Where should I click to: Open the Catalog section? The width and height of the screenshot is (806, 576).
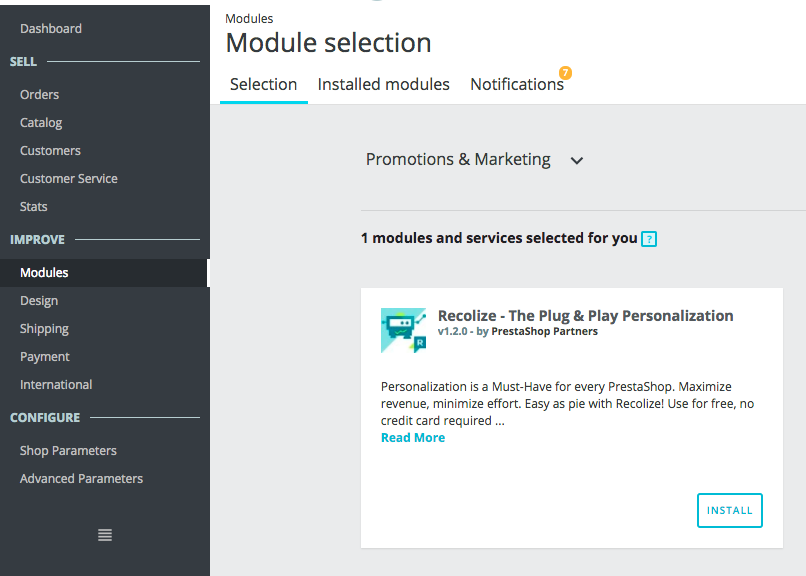(x=41, y=123)
